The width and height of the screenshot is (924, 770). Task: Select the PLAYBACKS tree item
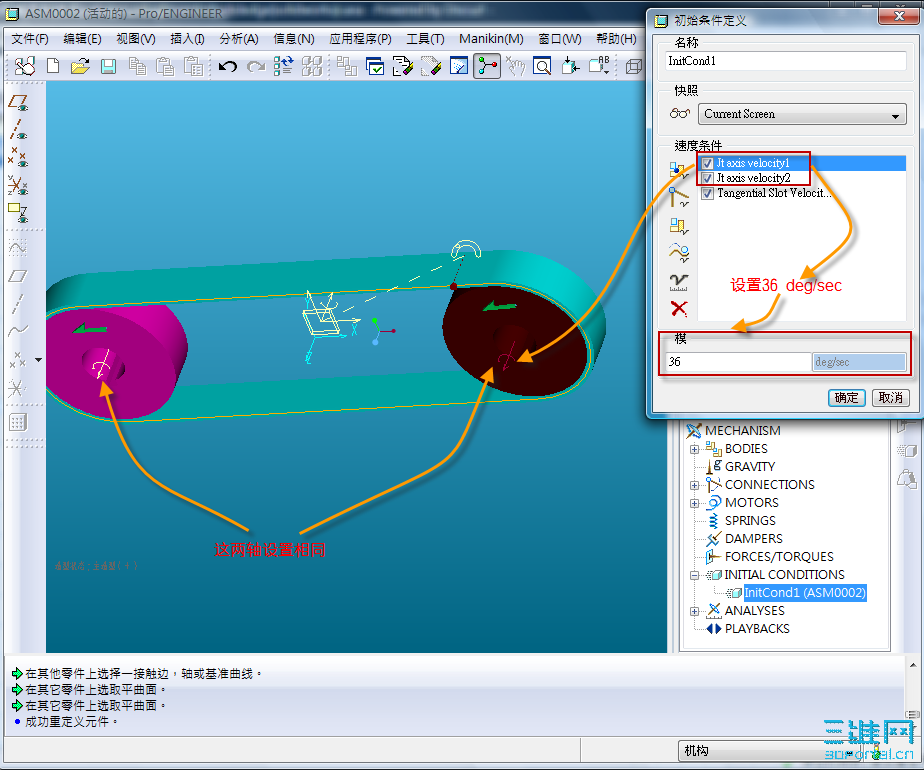point(757,629)
